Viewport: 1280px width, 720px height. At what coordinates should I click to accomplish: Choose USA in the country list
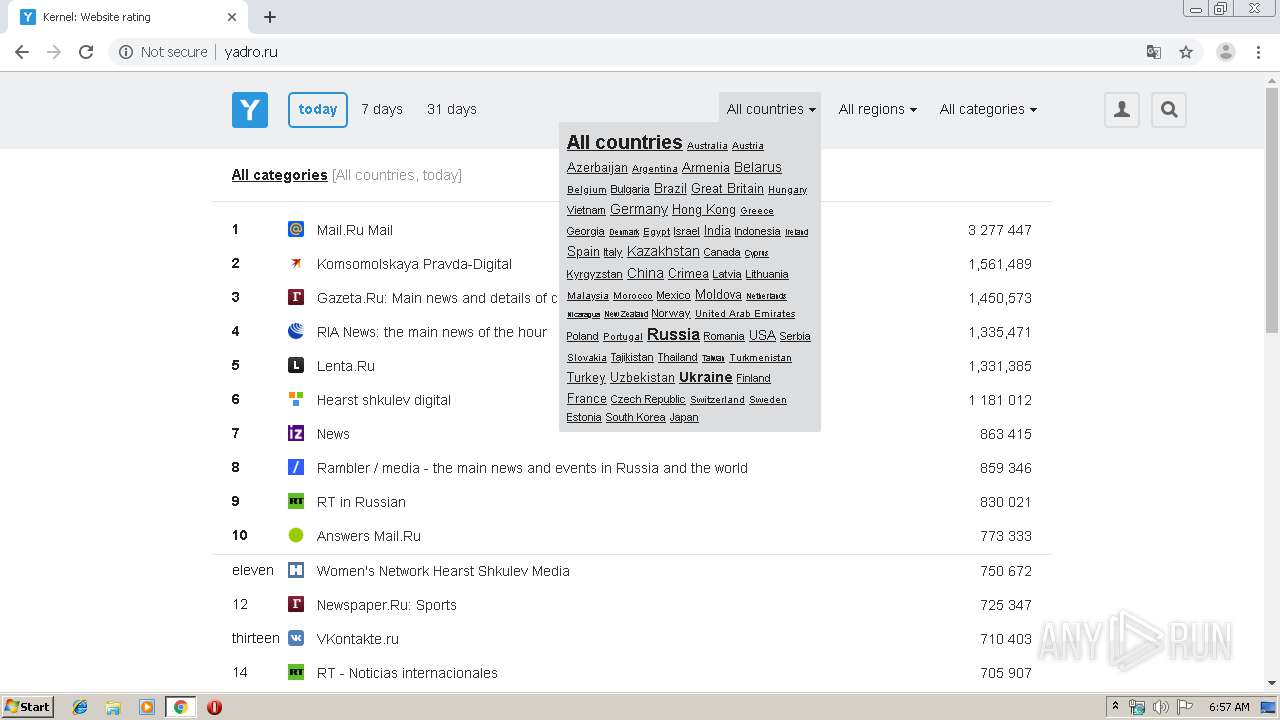coord(762,335)
